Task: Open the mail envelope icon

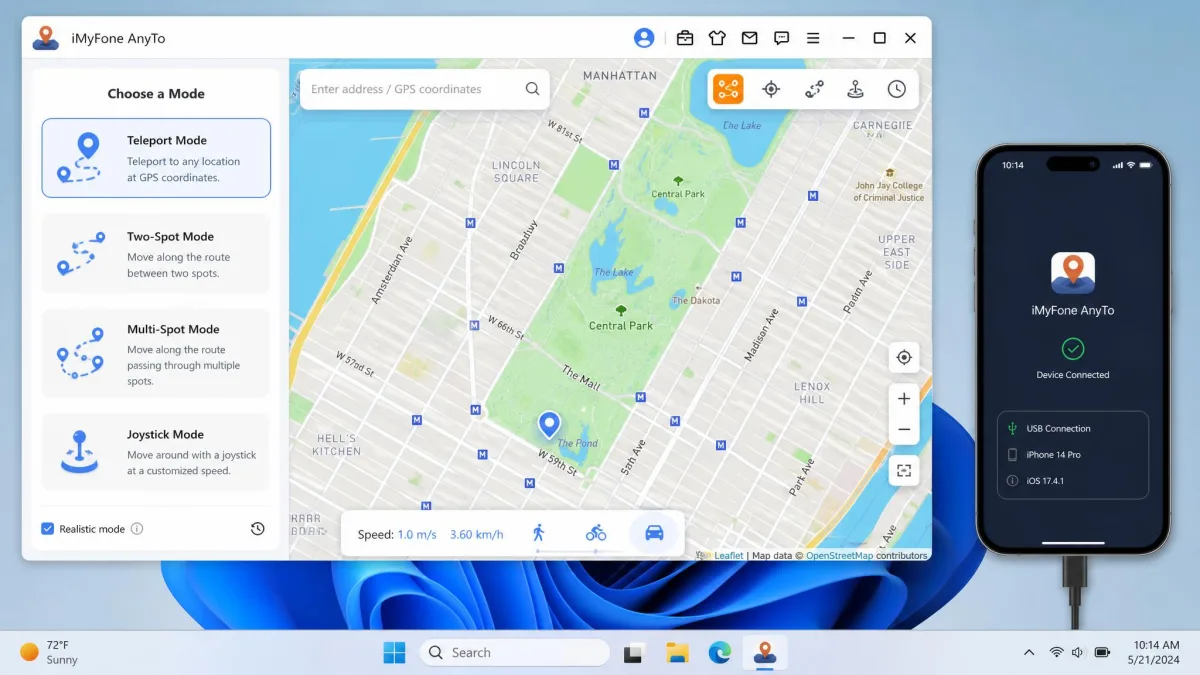Action: pos(749,38)
